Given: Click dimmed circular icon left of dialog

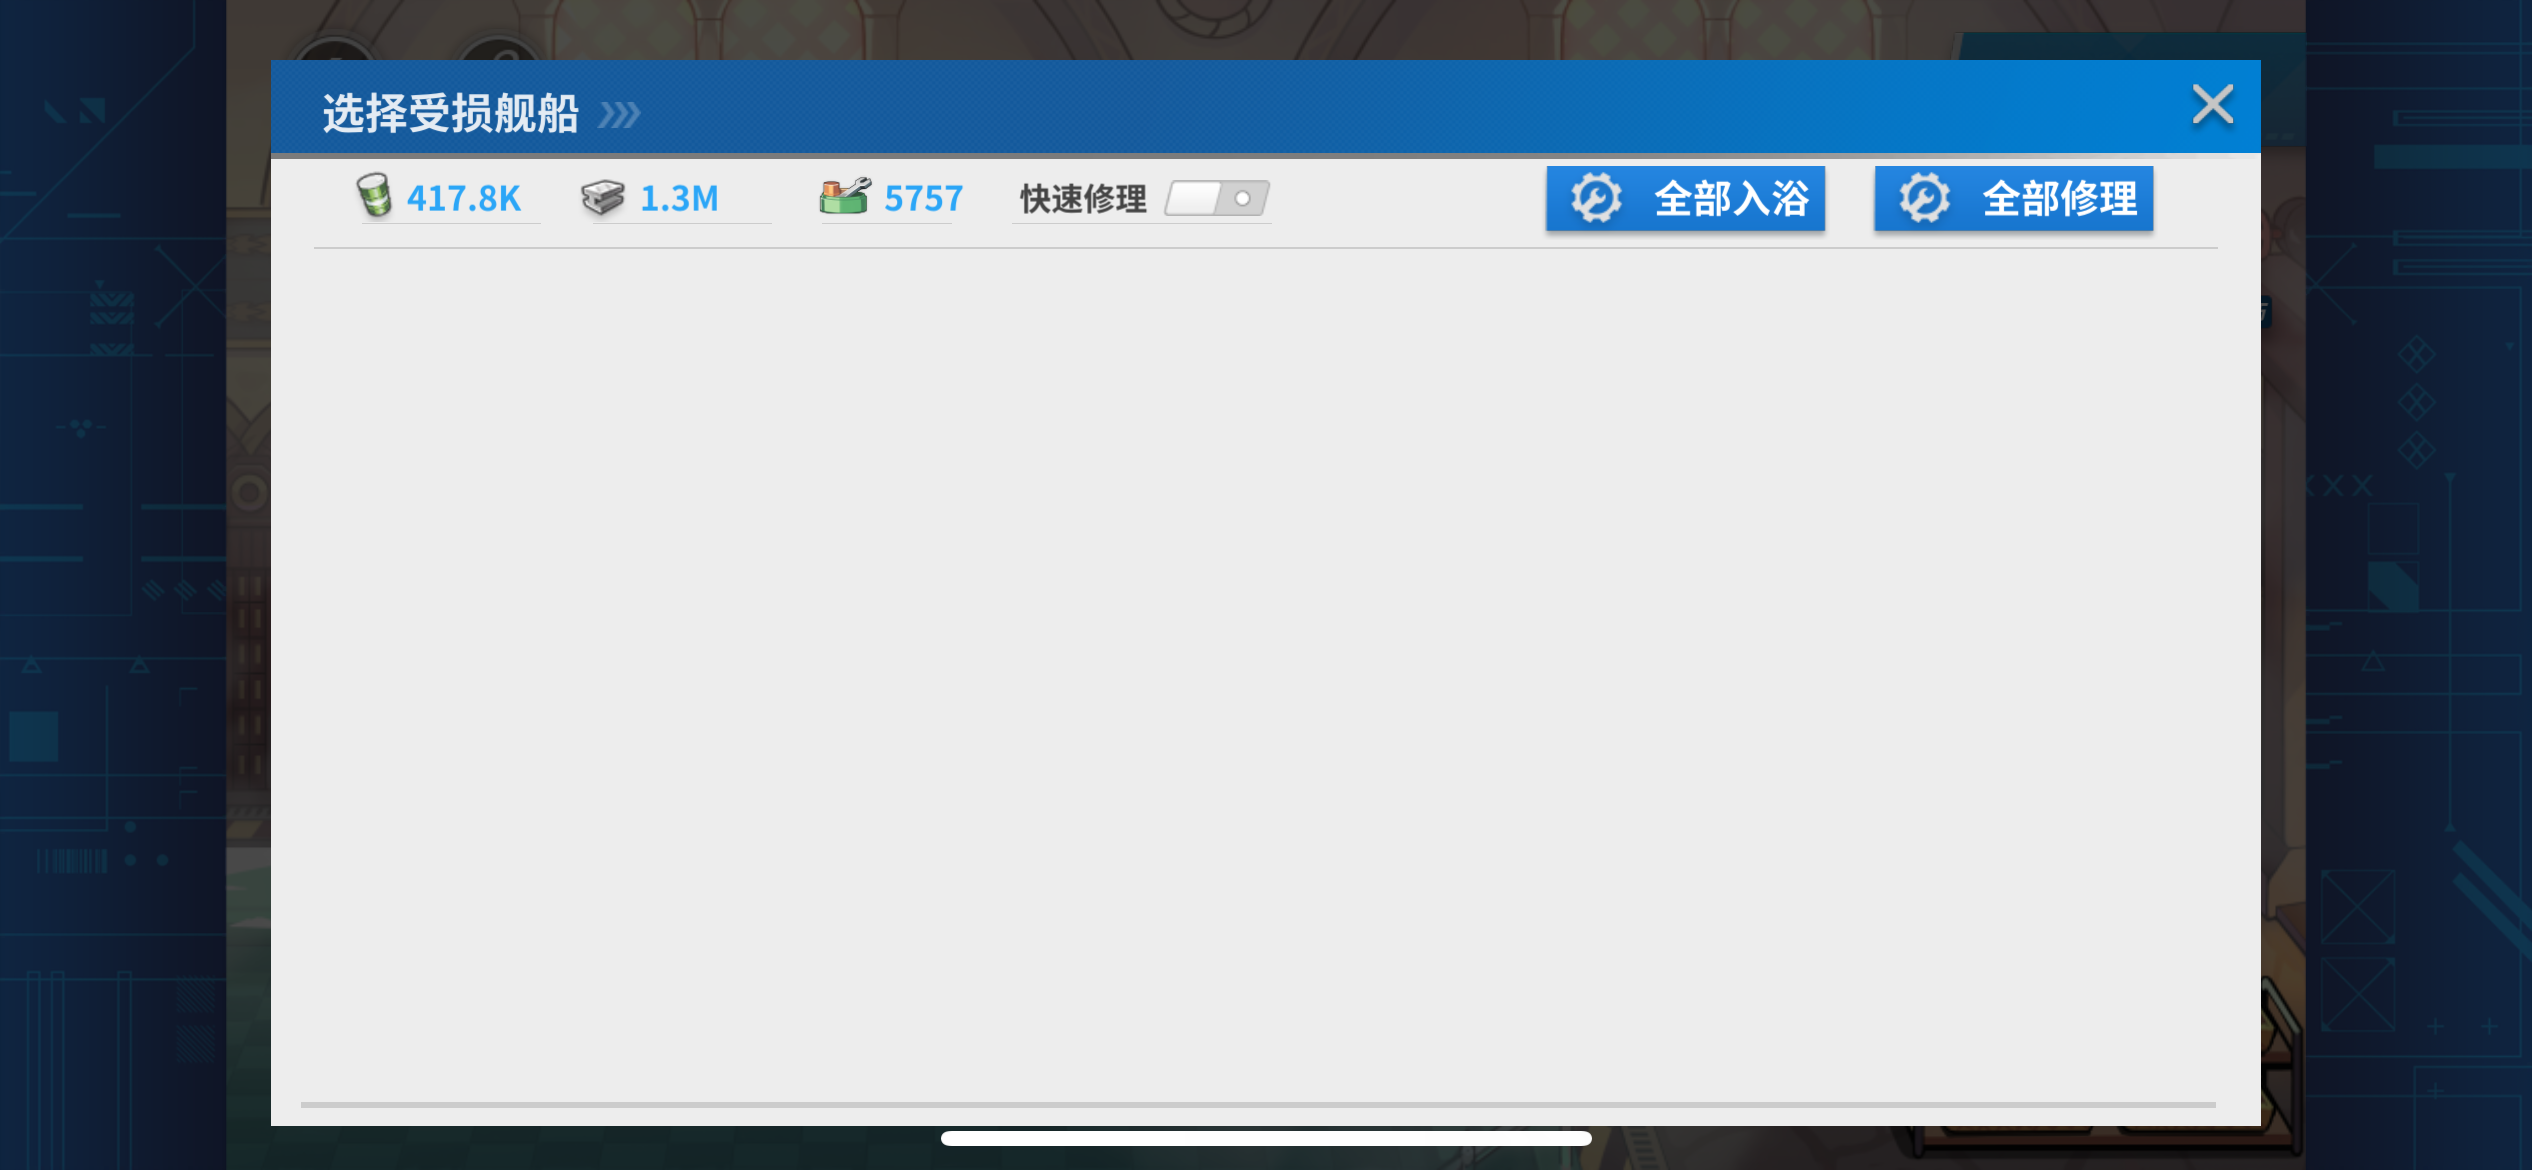Looking at the screenshot, I should [248, 492].
